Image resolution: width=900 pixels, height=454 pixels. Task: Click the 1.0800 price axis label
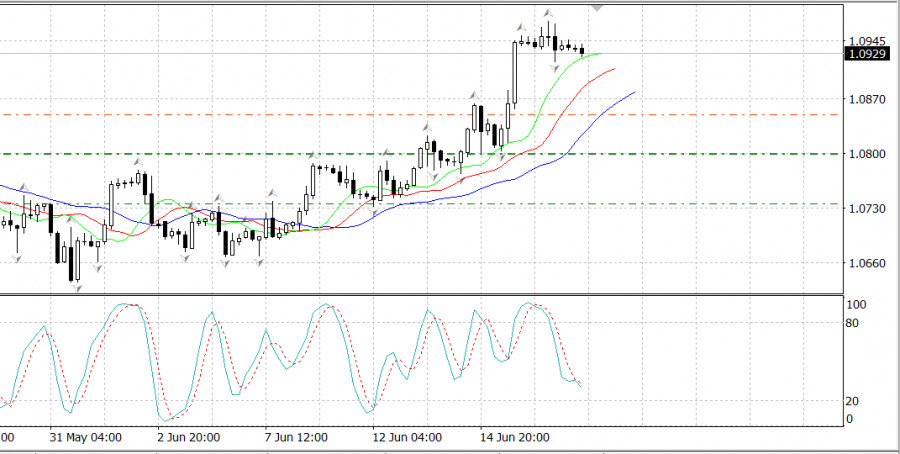tap(864, 154)
